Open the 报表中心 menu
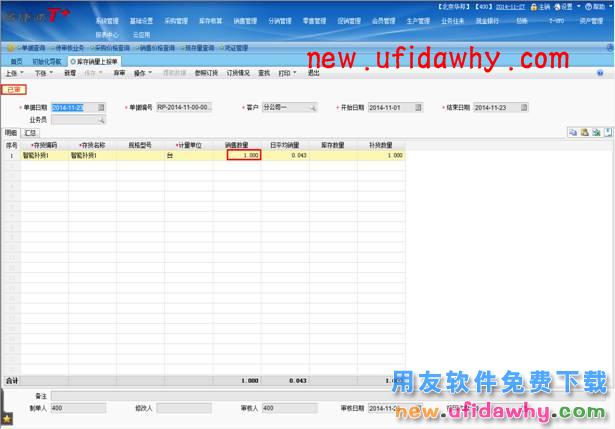Image resolution: width=615 pixels, height=429 pixels. [107, 35]
